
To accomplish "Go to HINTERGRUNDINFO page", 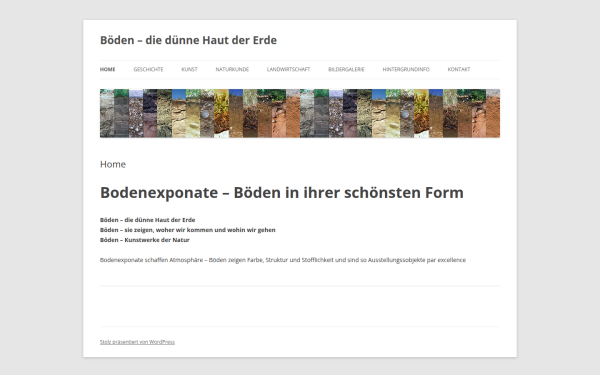I will coord(406,69).
